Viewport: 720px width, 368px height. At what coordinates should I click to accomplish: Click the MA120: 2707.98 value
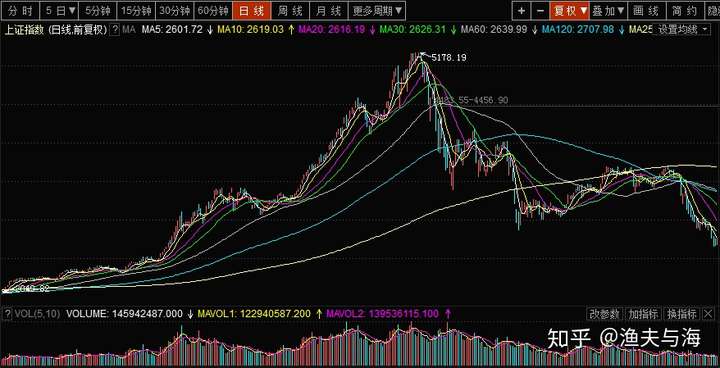578,30
